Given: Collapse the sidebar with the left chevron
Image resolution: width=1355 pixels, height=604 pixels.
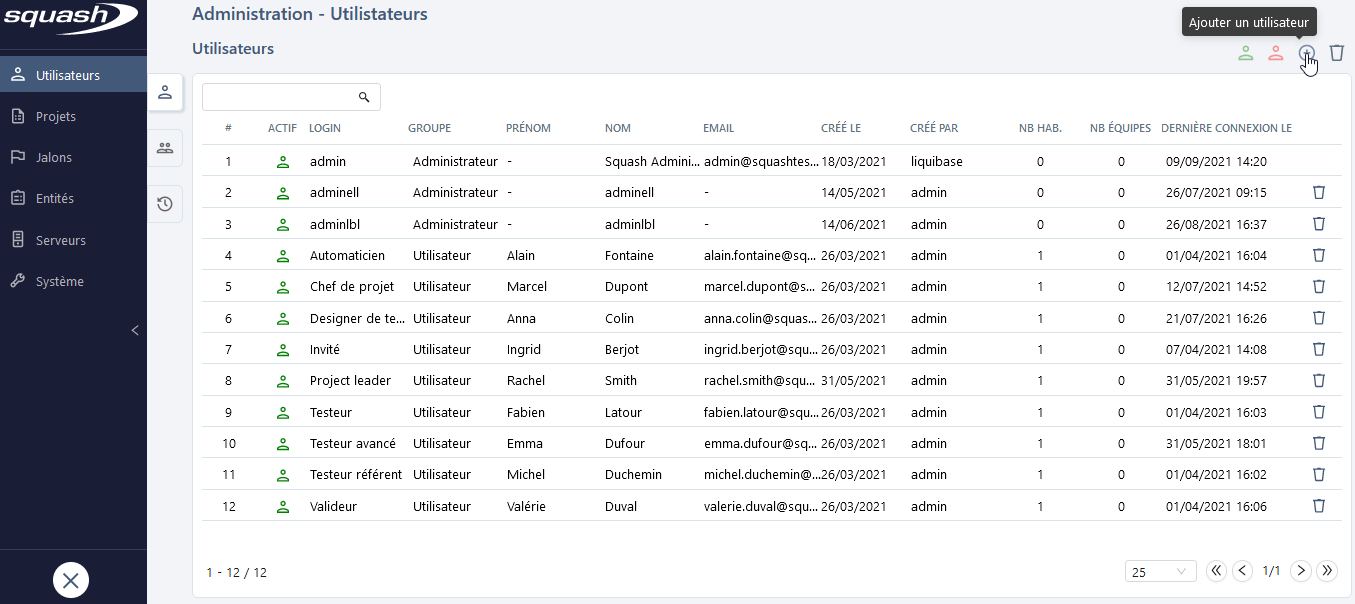Looking at the screenshot, I should (x=135, y=330).
